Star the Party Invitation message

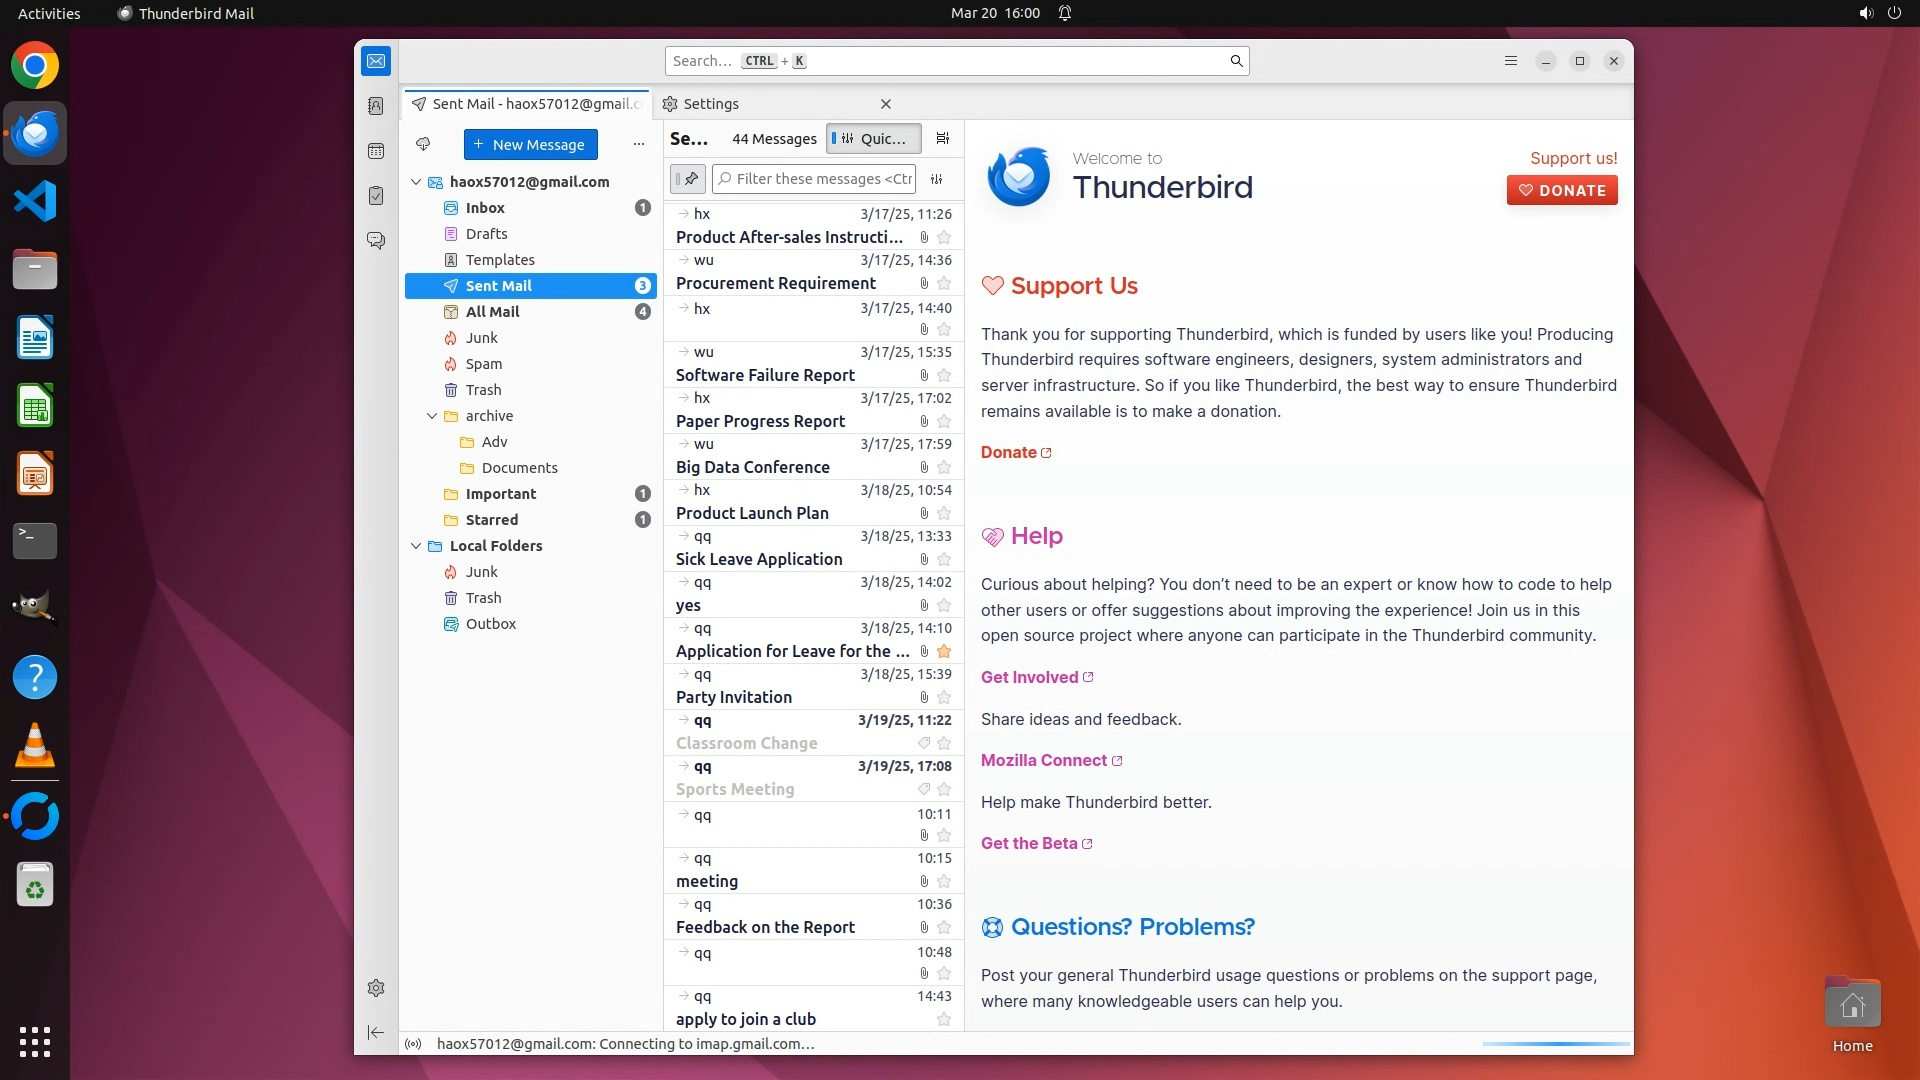coord(944,698)
